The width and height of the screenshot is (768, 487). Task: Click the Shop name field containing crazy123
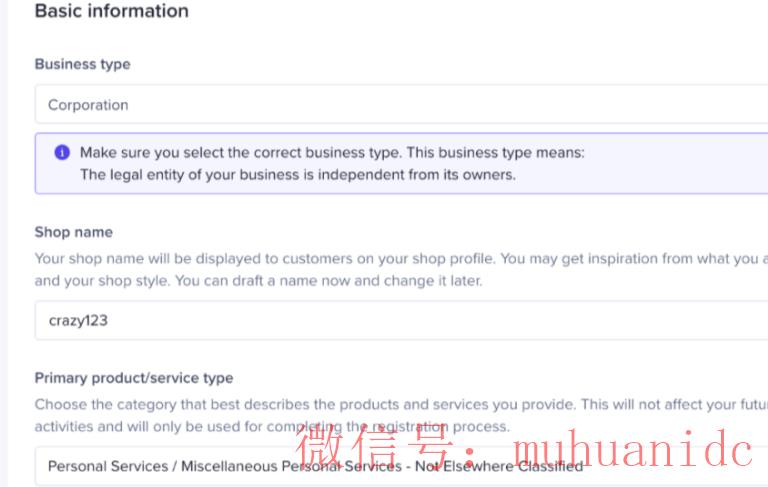400,321
